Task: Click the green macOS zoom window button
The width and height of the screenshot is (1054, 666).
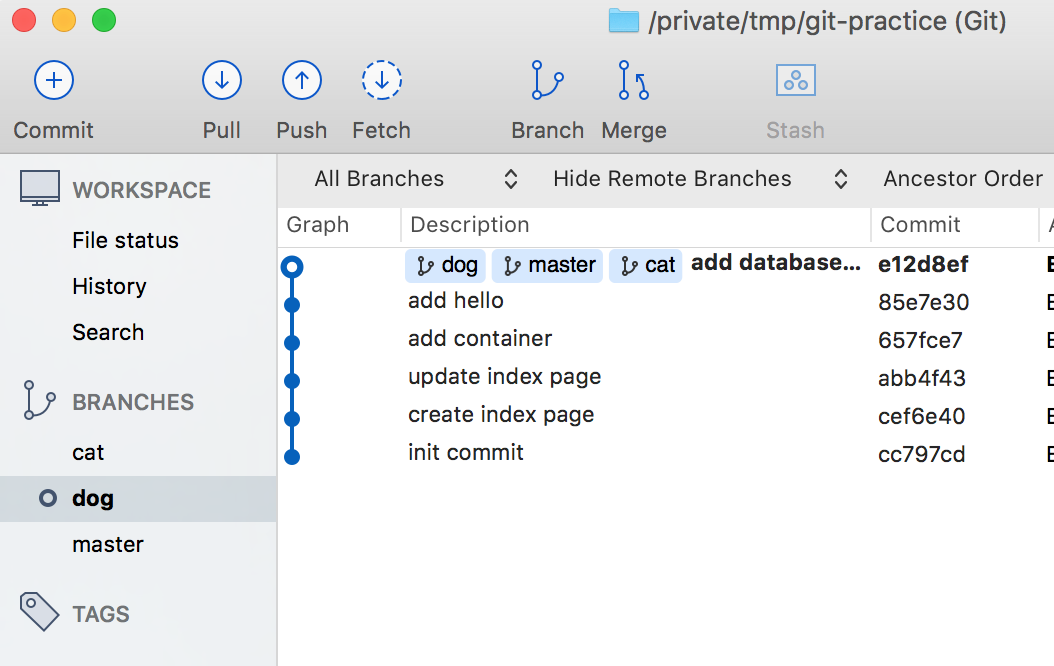Action: (103, 20)
